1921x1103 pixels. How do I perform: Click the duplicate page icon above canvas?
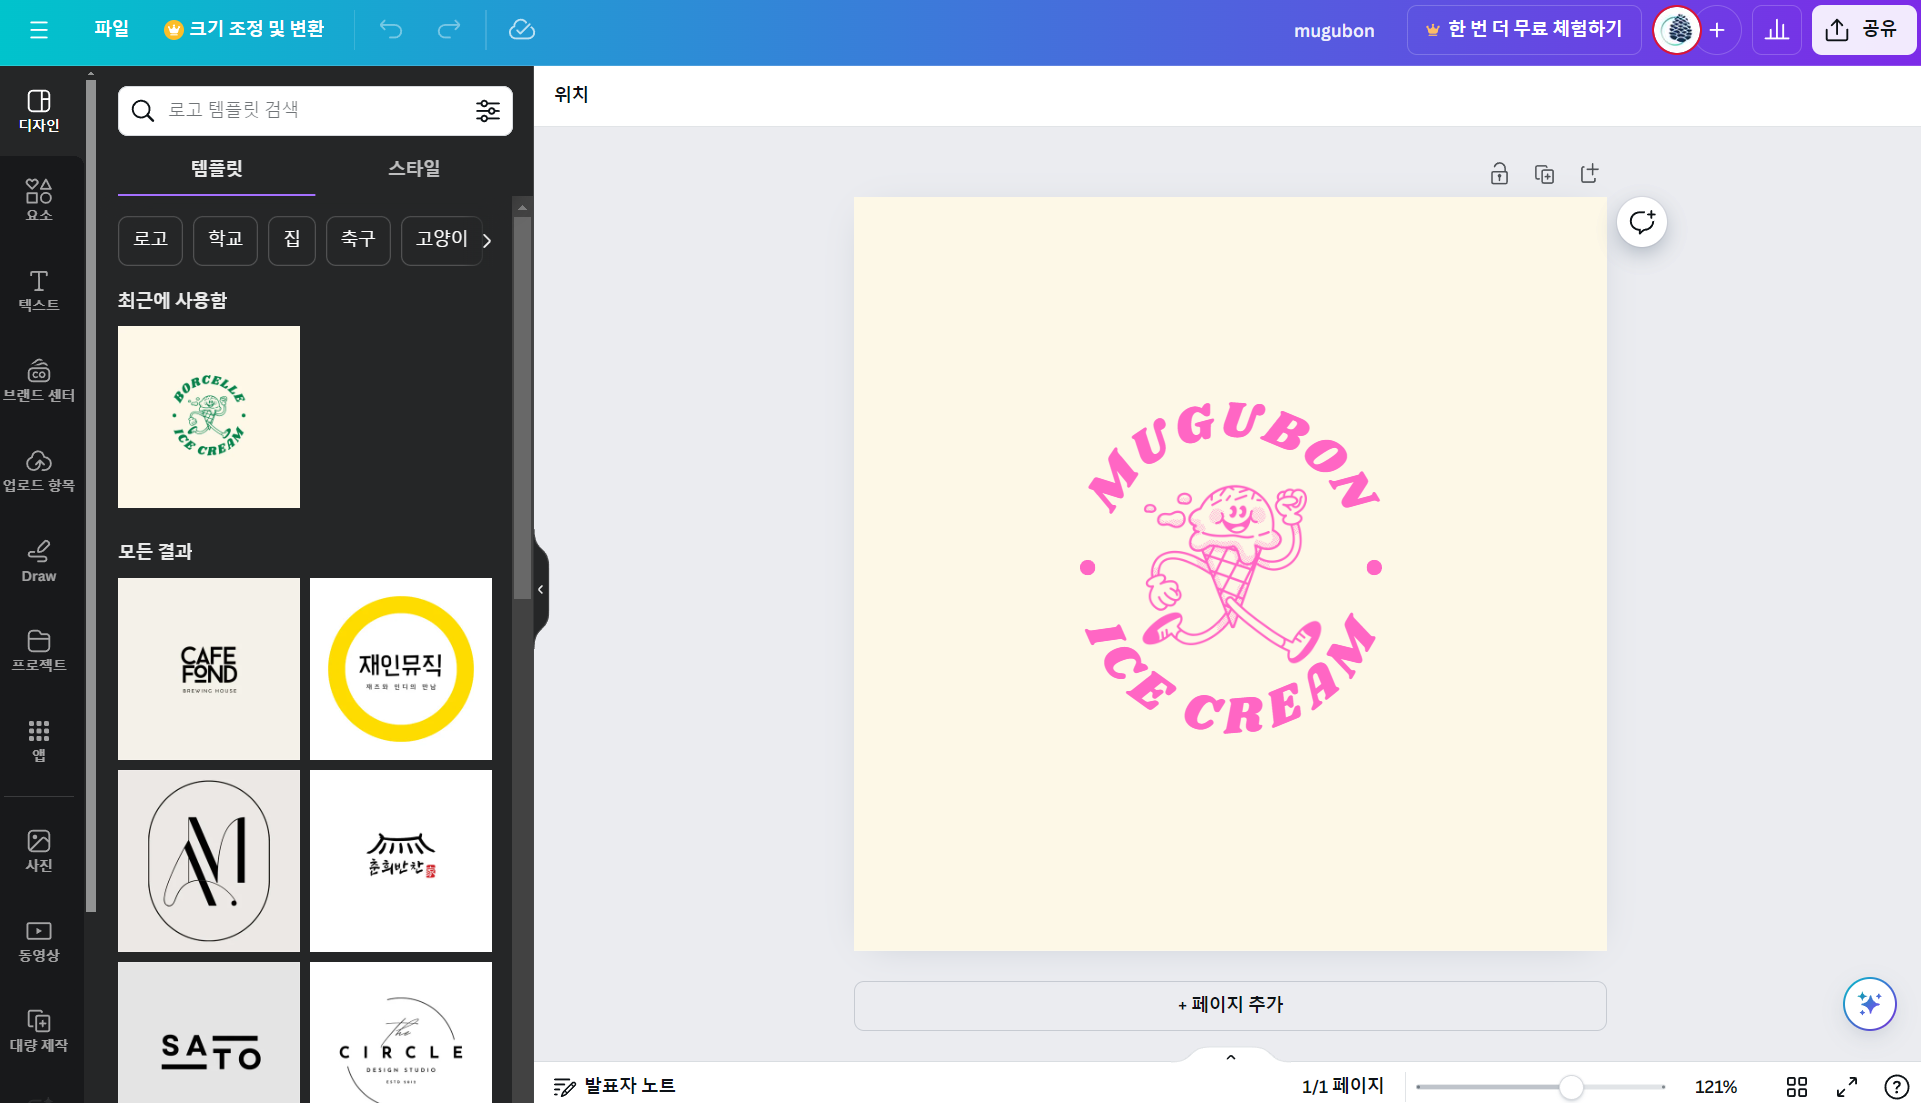pyautogui.click(x=1544, y=174)
